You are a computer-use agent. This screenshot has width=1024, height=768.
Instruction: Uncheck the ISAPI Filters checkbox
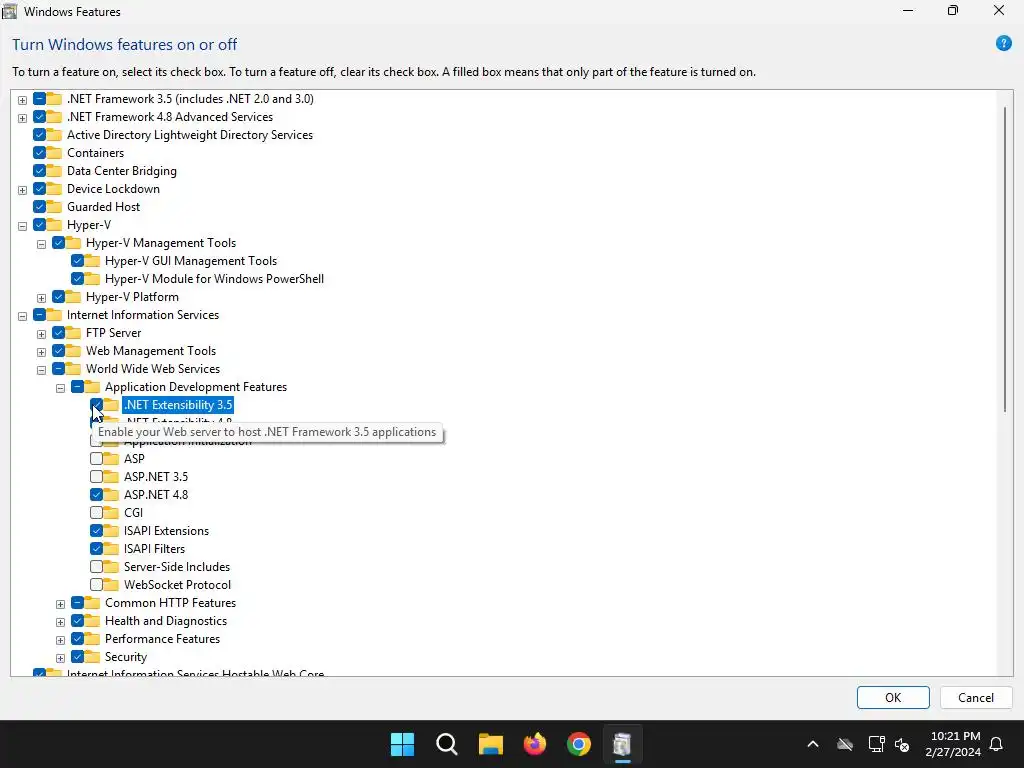pyautogui.click(x=96, y=549)
